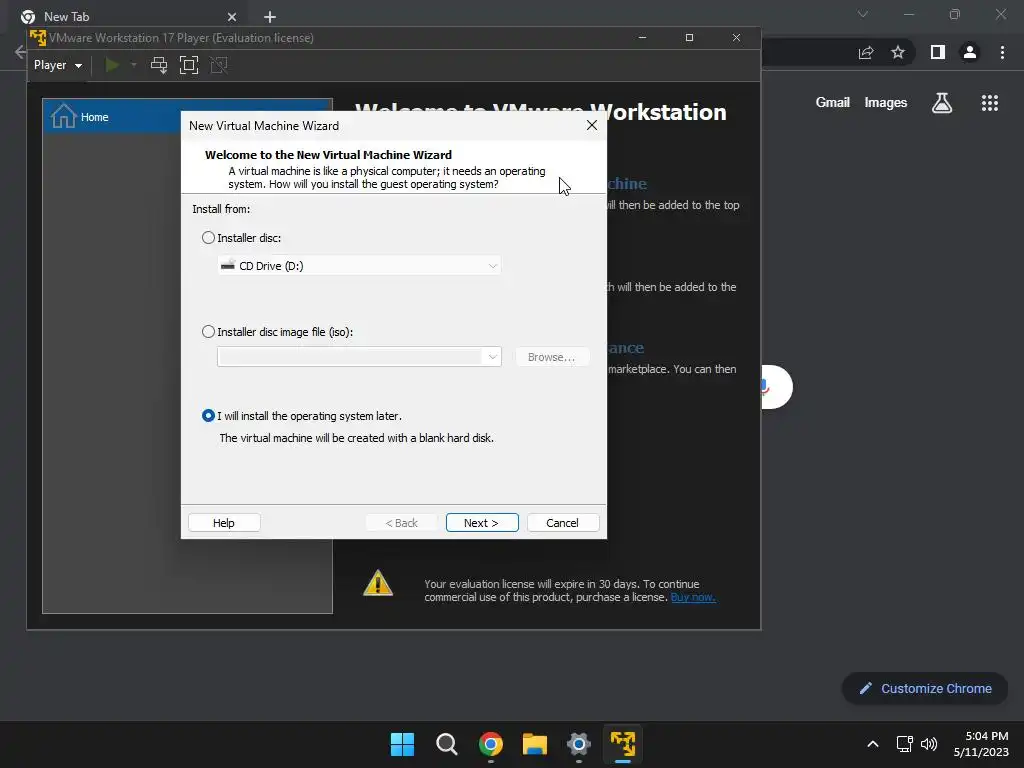Share this page icon in Chrome
Image resolution: width=1024 pixels, height=768 pixels.
(866, 52)
